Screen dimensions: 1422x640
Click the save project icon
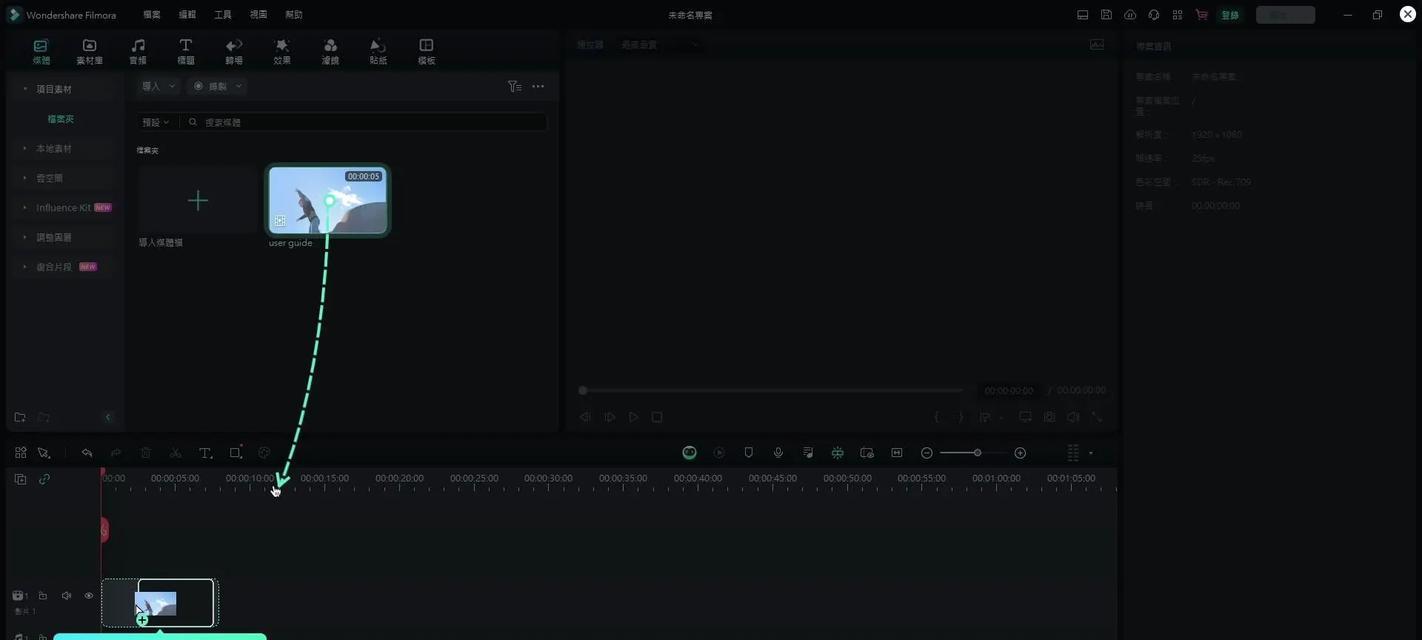click(x=1106, y=15)
